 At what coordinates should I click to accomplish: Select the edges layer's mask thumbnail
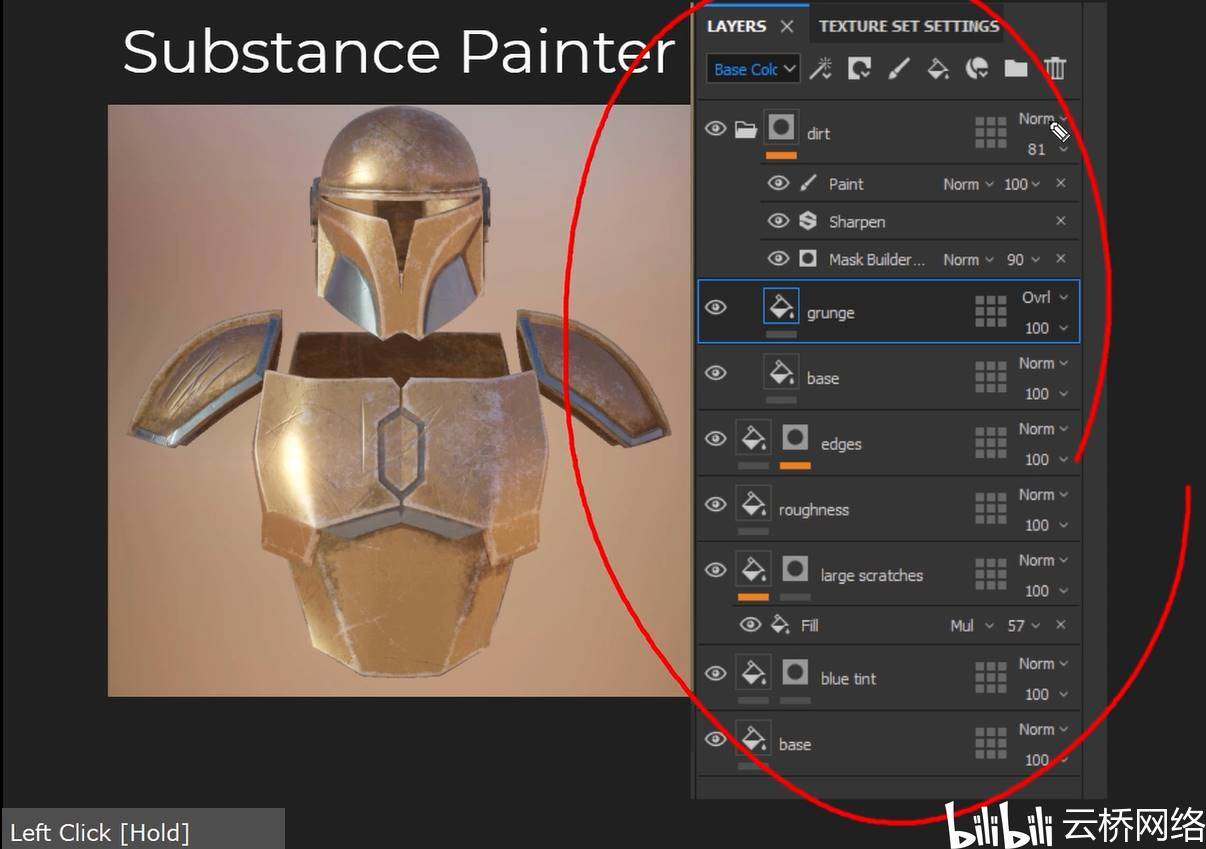click(795, 438)
